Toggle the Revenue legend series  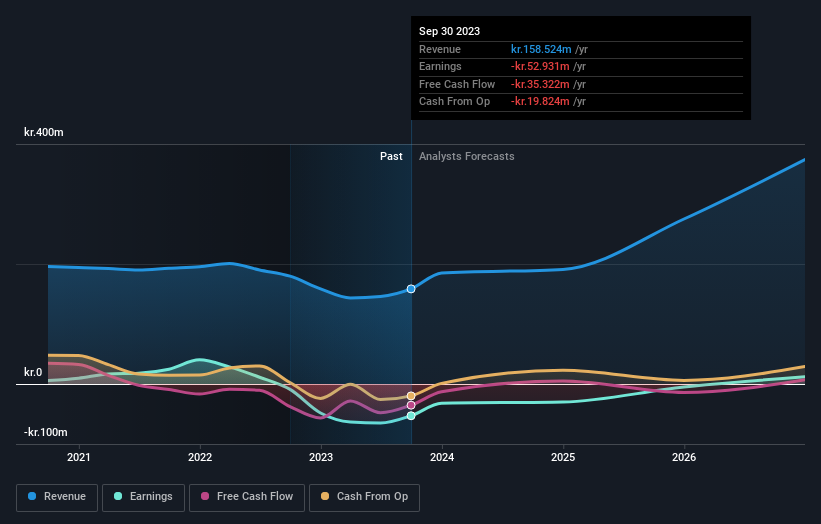point(57,497)
